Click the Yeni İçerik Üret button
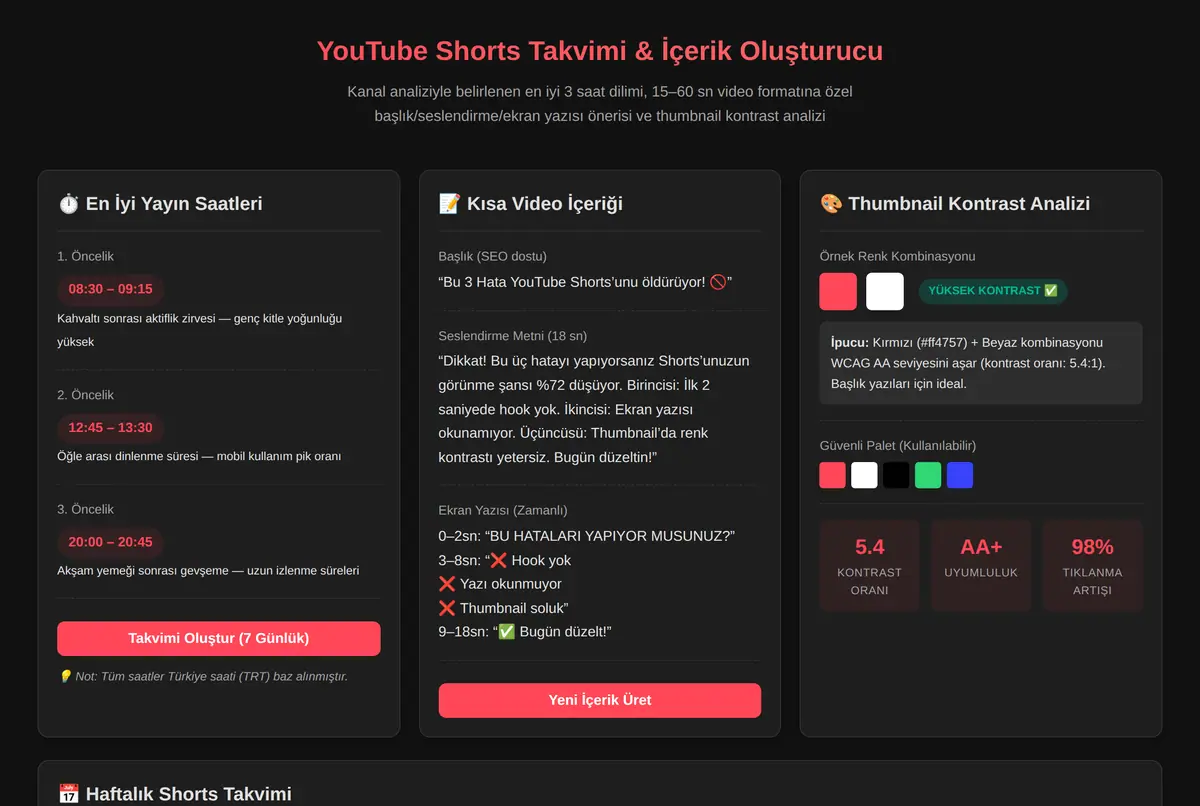 600,700
